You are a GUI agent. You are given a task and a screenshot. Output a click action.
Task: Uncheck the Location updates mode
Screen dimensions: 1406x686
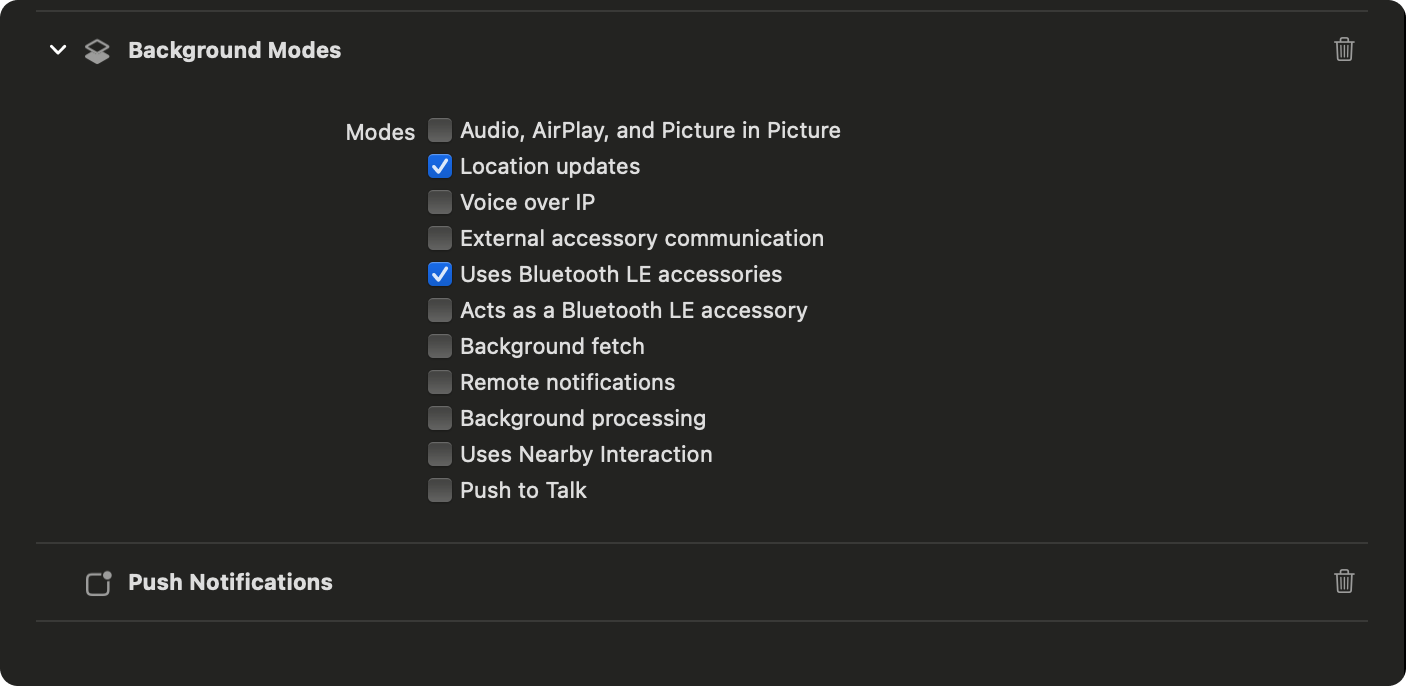[x=440, y=166]
